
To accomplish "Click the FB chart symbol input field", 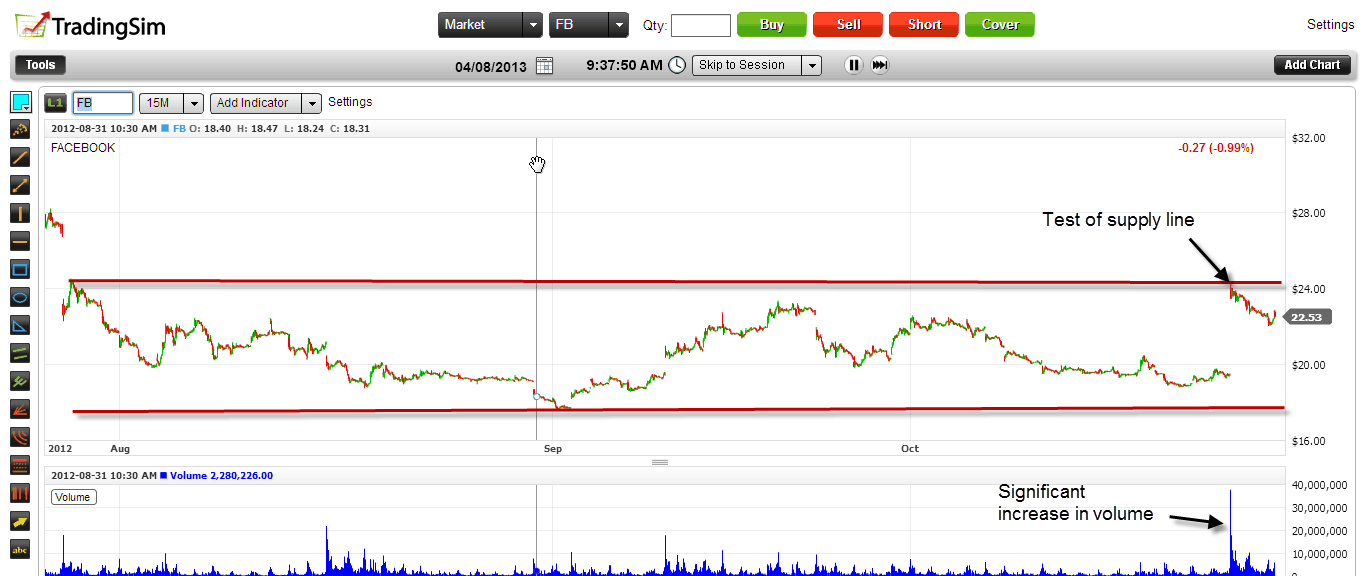I will click(x=103, y=103).
